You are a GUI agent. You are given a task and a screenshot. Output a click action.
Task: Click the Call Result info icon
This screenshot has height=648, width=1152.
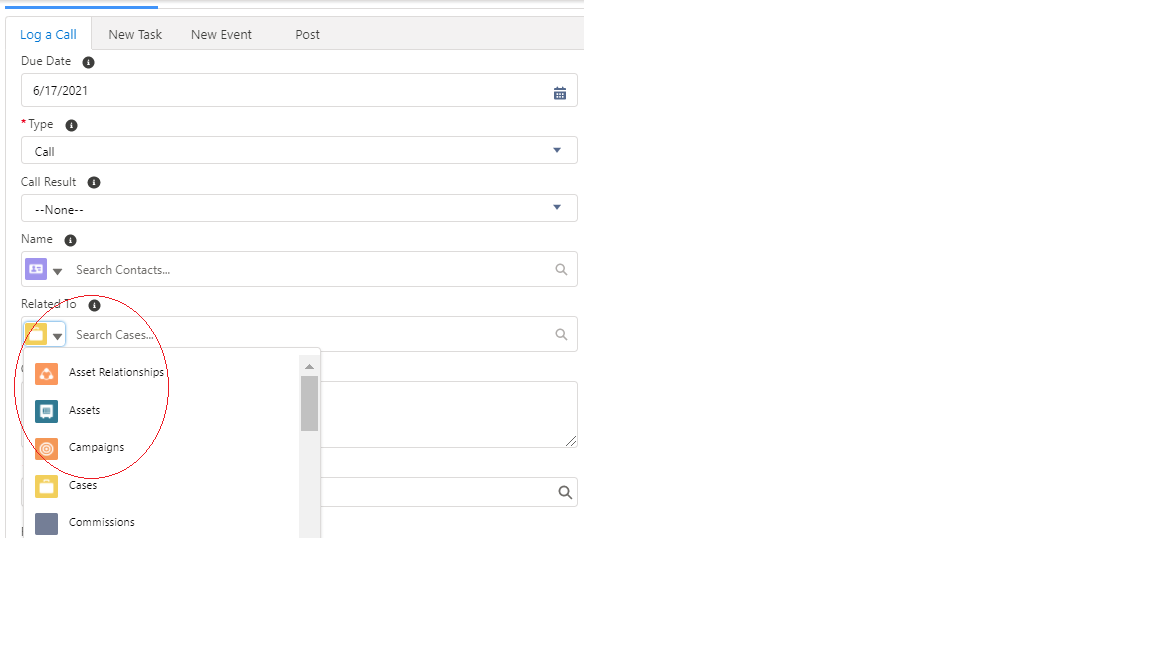(93, 182)
